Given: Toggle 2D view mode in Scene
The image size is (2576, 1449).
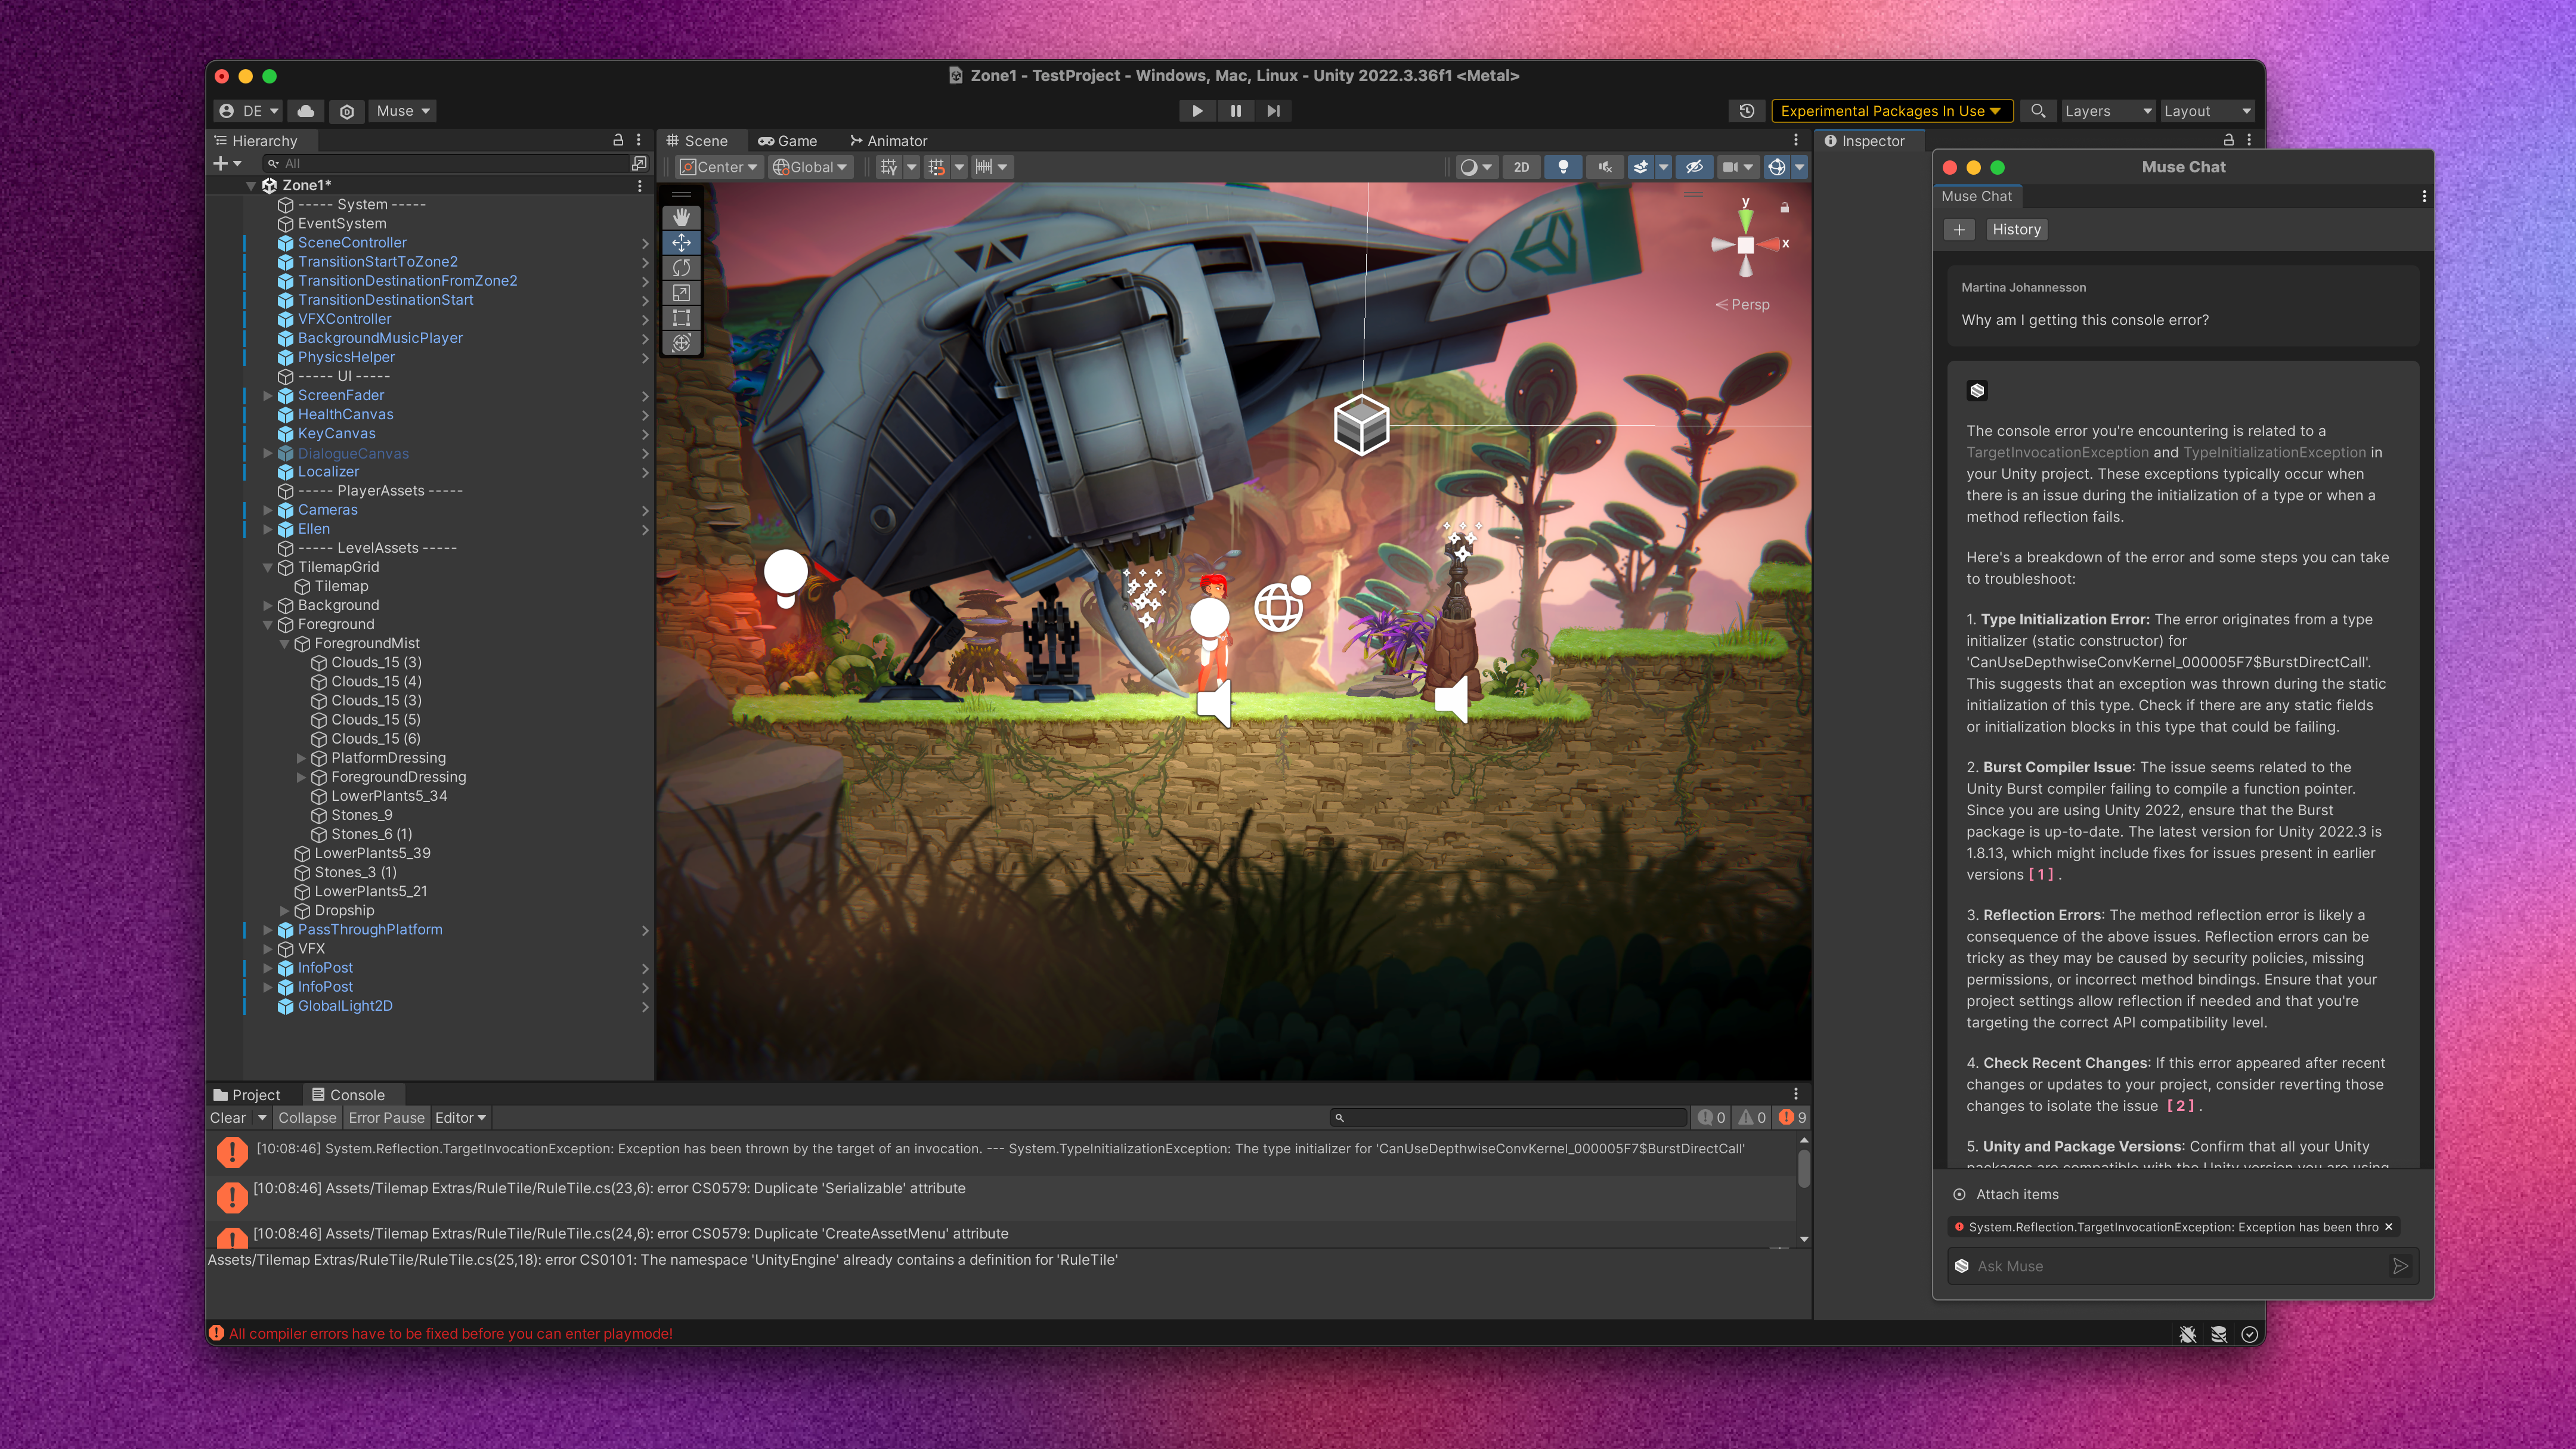Looking at the screenshot, I should [x=1521, y=167].
